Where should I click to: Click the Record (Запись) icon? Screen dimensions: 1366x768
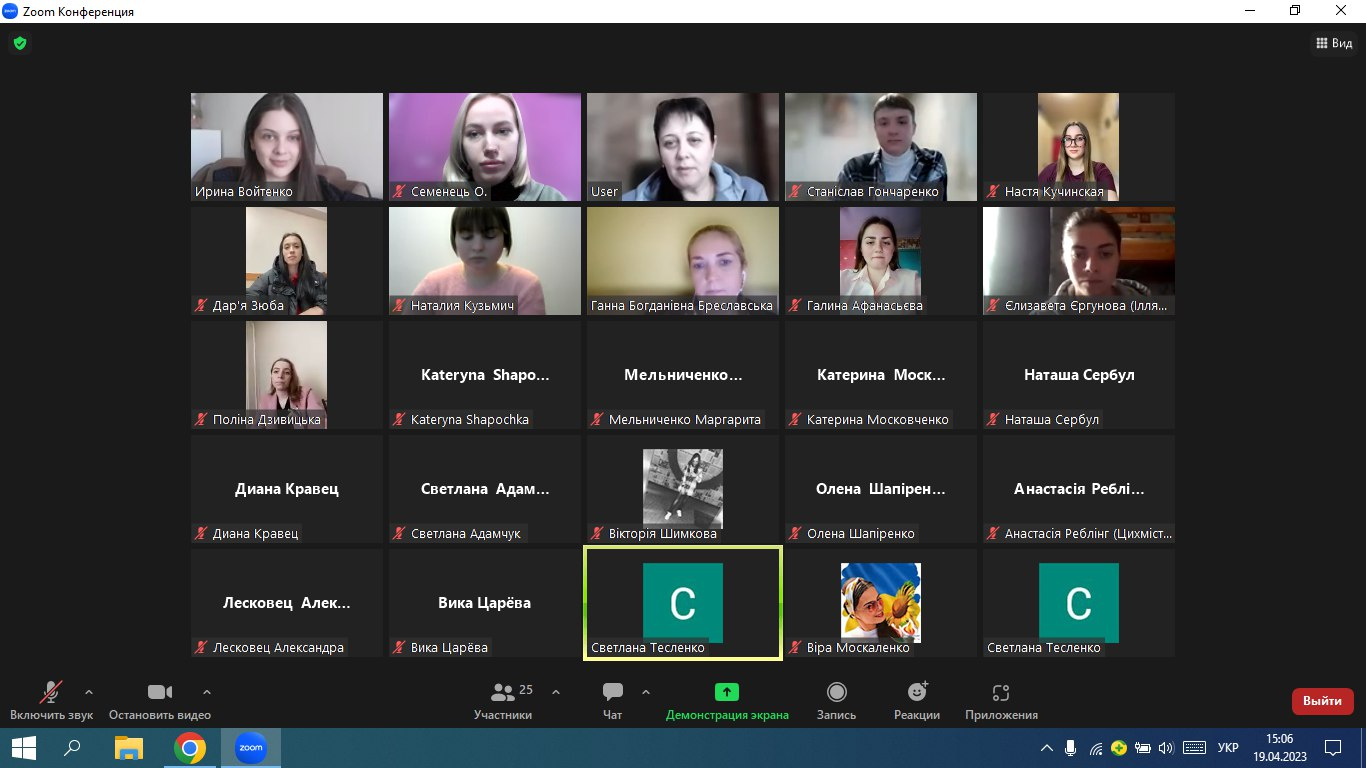coord(836,693)
